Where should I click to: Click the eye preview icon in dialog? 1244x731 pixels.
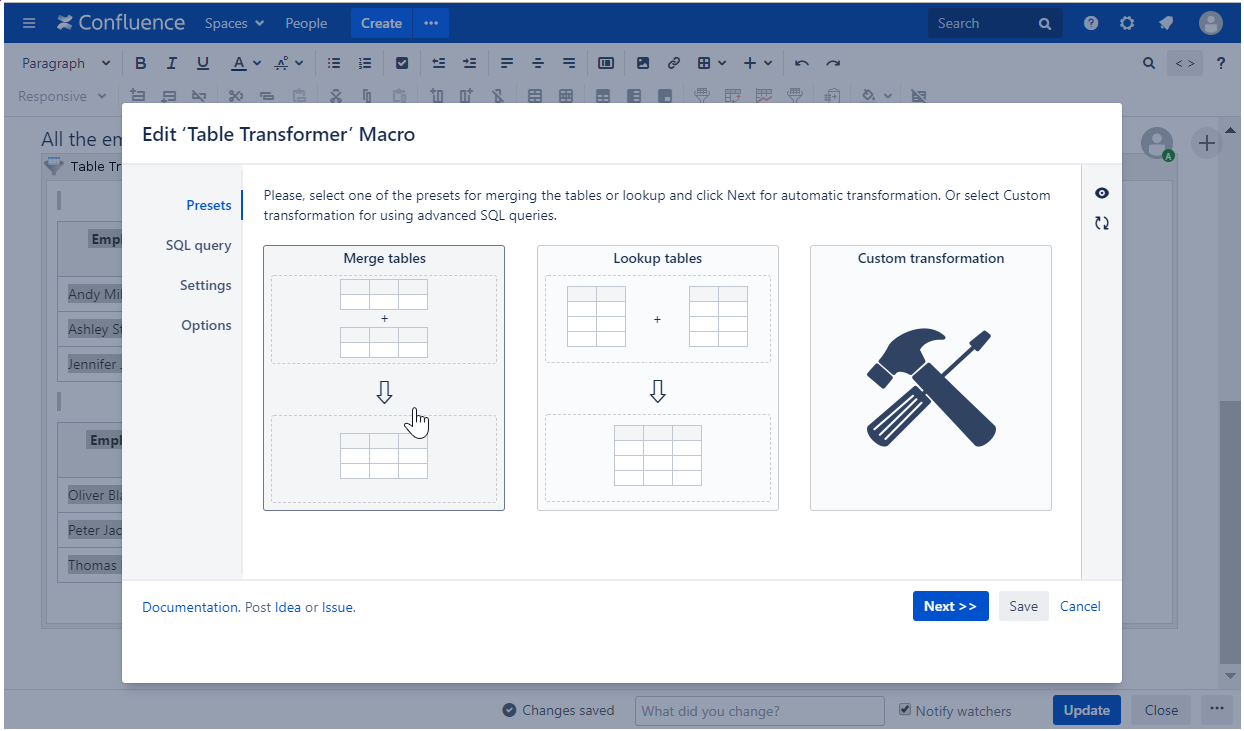pos(1102,193)
